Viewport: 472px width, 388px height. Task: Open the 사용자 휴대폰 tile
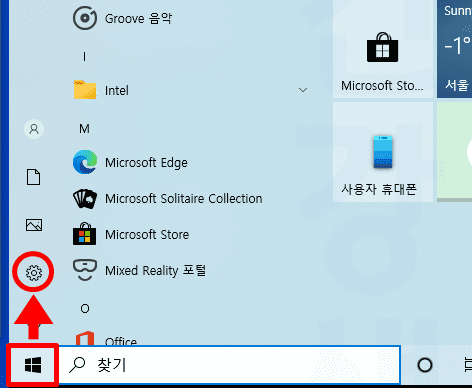pos(383,152)
